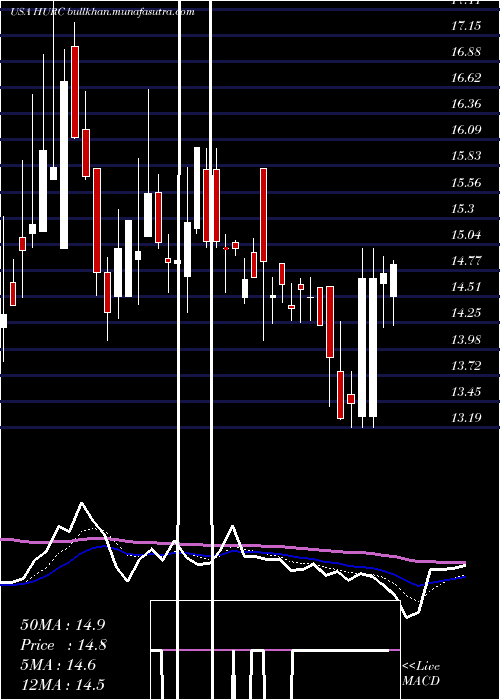Click the 'USA HURC bullkhan.munafasutra.com' chart title
This screenshot has width=500, height=700.
point(103,12)
